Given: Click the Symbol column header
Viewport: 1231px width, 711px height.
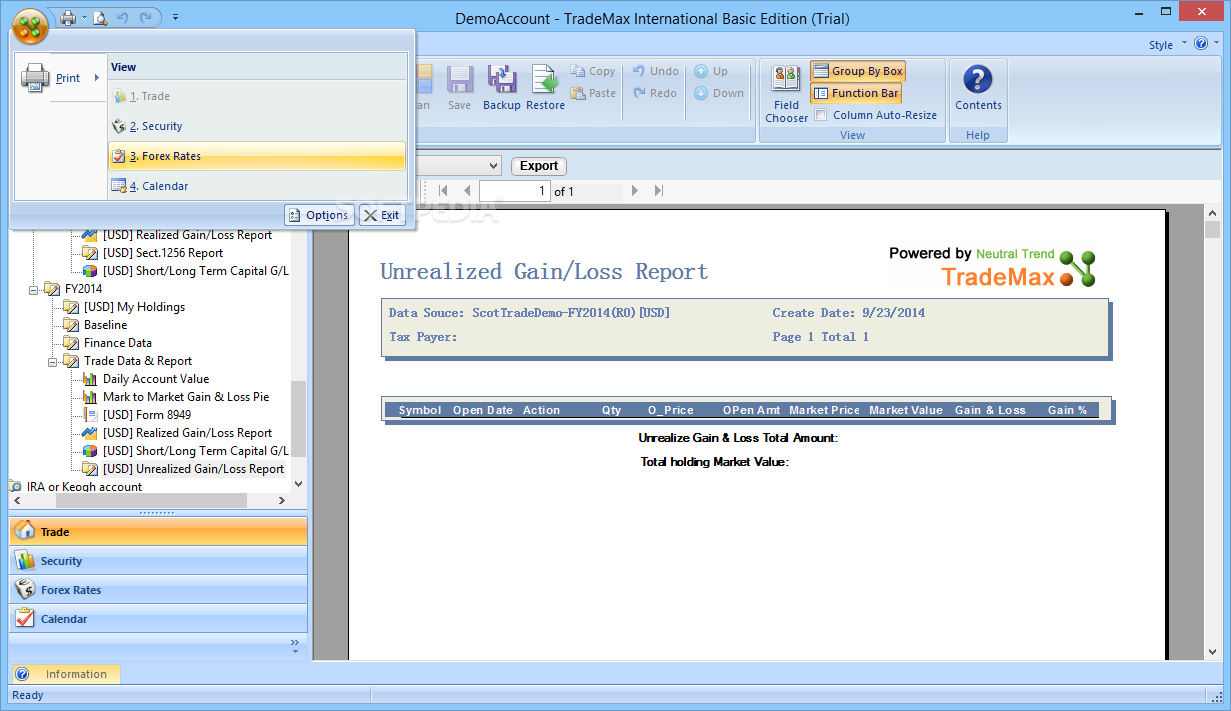Looking at the screenshot, I should pyautogui.click(x=419, y=410).
